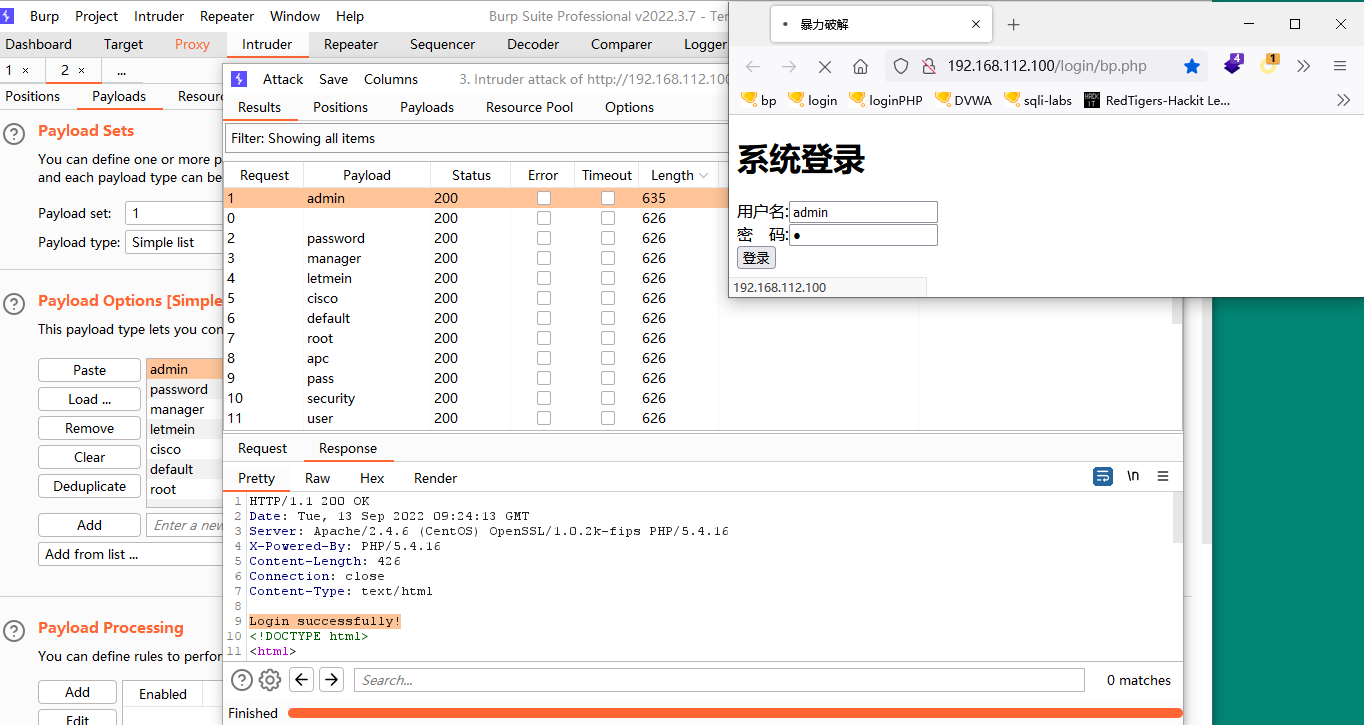Screen dimensions: 1364x725
Task: Click the attack progress bar
Action: (734, 713)
